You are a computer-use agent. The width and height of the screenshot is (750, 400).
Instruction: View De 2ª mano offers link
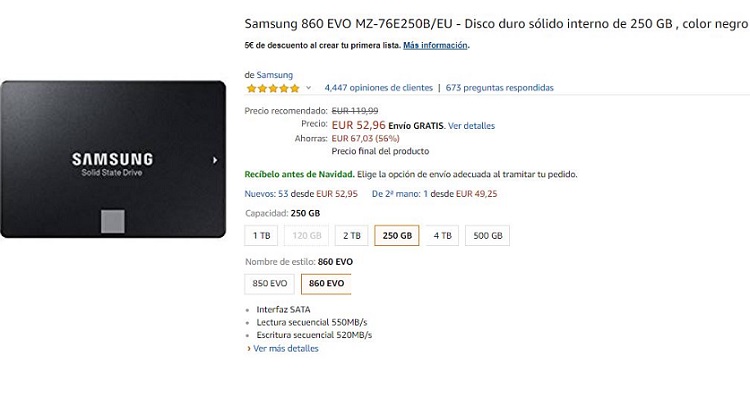(400, 194)
